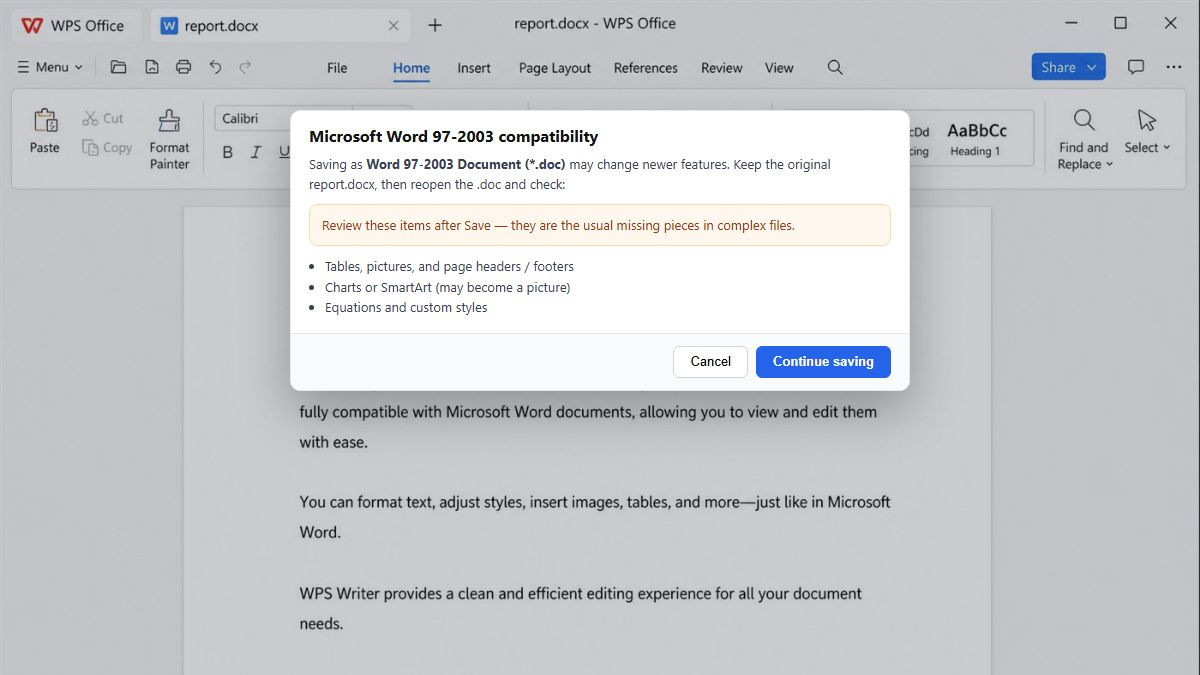Click 'Equations and custom styles' bullet

tap(406, 308)
